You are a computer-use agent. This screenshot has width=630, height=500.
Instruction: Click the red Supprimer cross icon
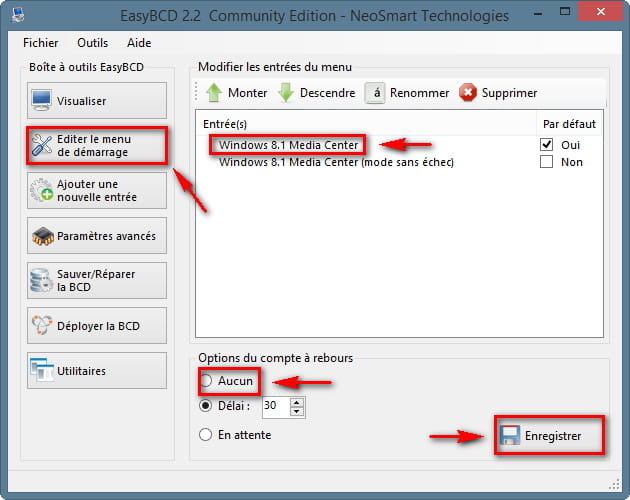(468, 92)
